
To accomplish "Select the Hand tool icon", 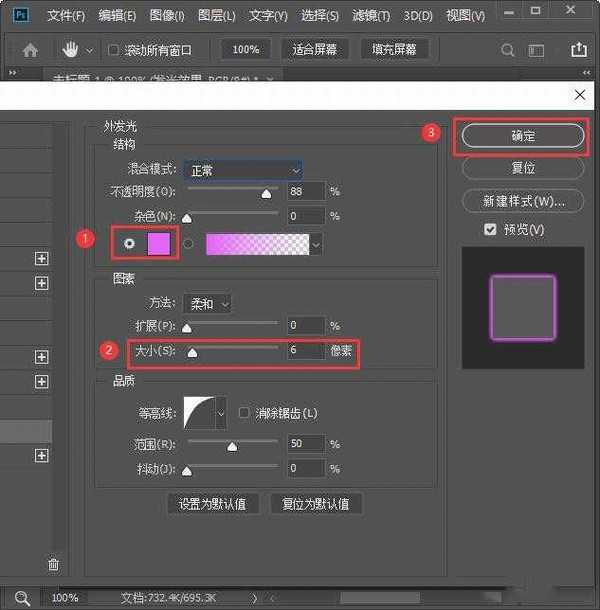I will pyautogui.click(x=72, y=49).
